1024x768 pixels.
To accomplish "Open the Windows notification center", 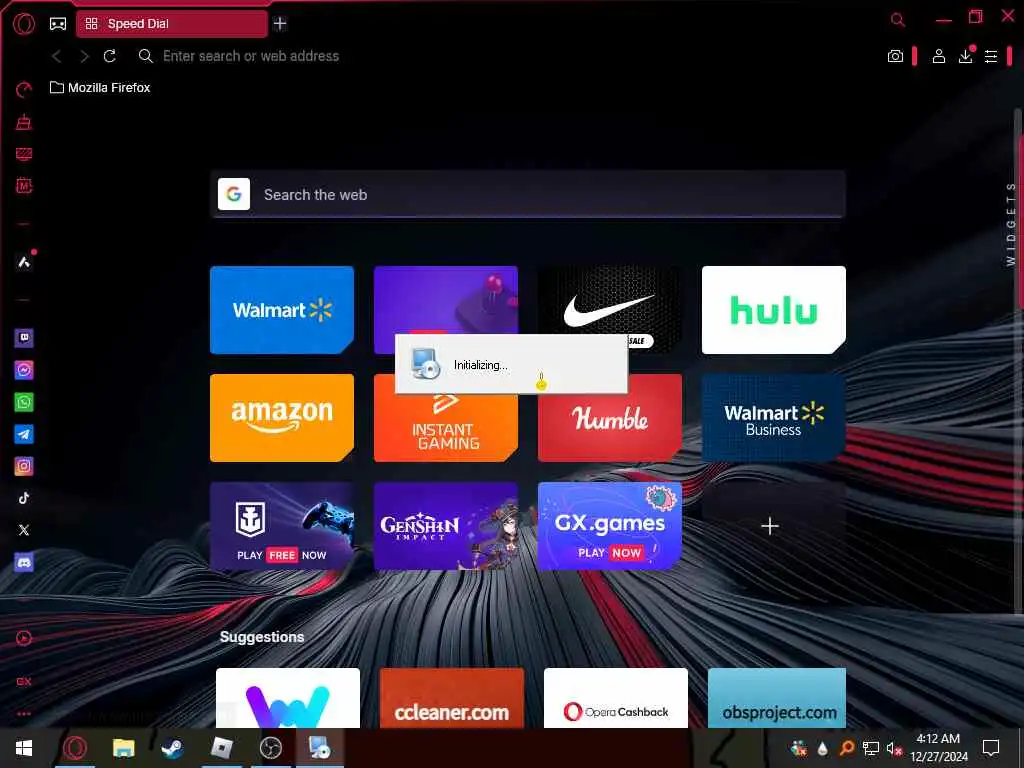I will (x=991, y=748).
